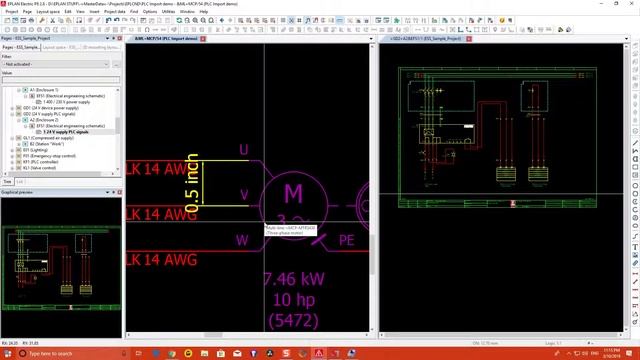Click the Print icon in toolbar
Image resolution: width=640 pixels, height=360 pixels.
[x=31, y=20]
